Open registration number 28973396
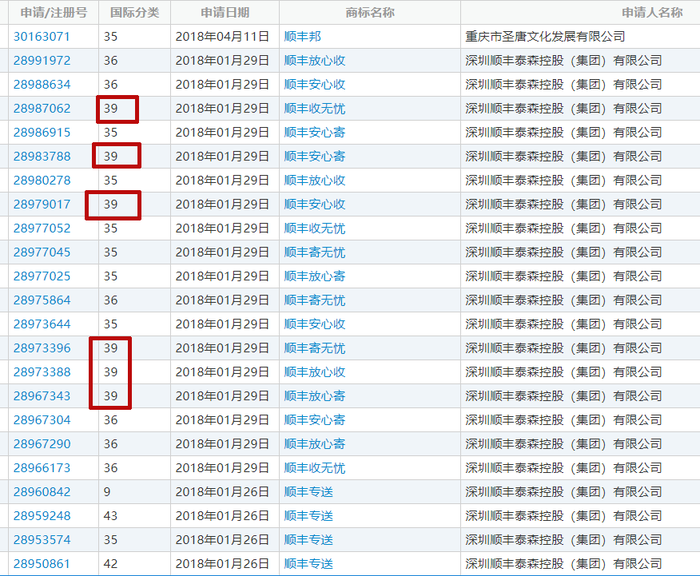Image resolution: width=700 pixels, height=576 pixels. coord(42,349)
